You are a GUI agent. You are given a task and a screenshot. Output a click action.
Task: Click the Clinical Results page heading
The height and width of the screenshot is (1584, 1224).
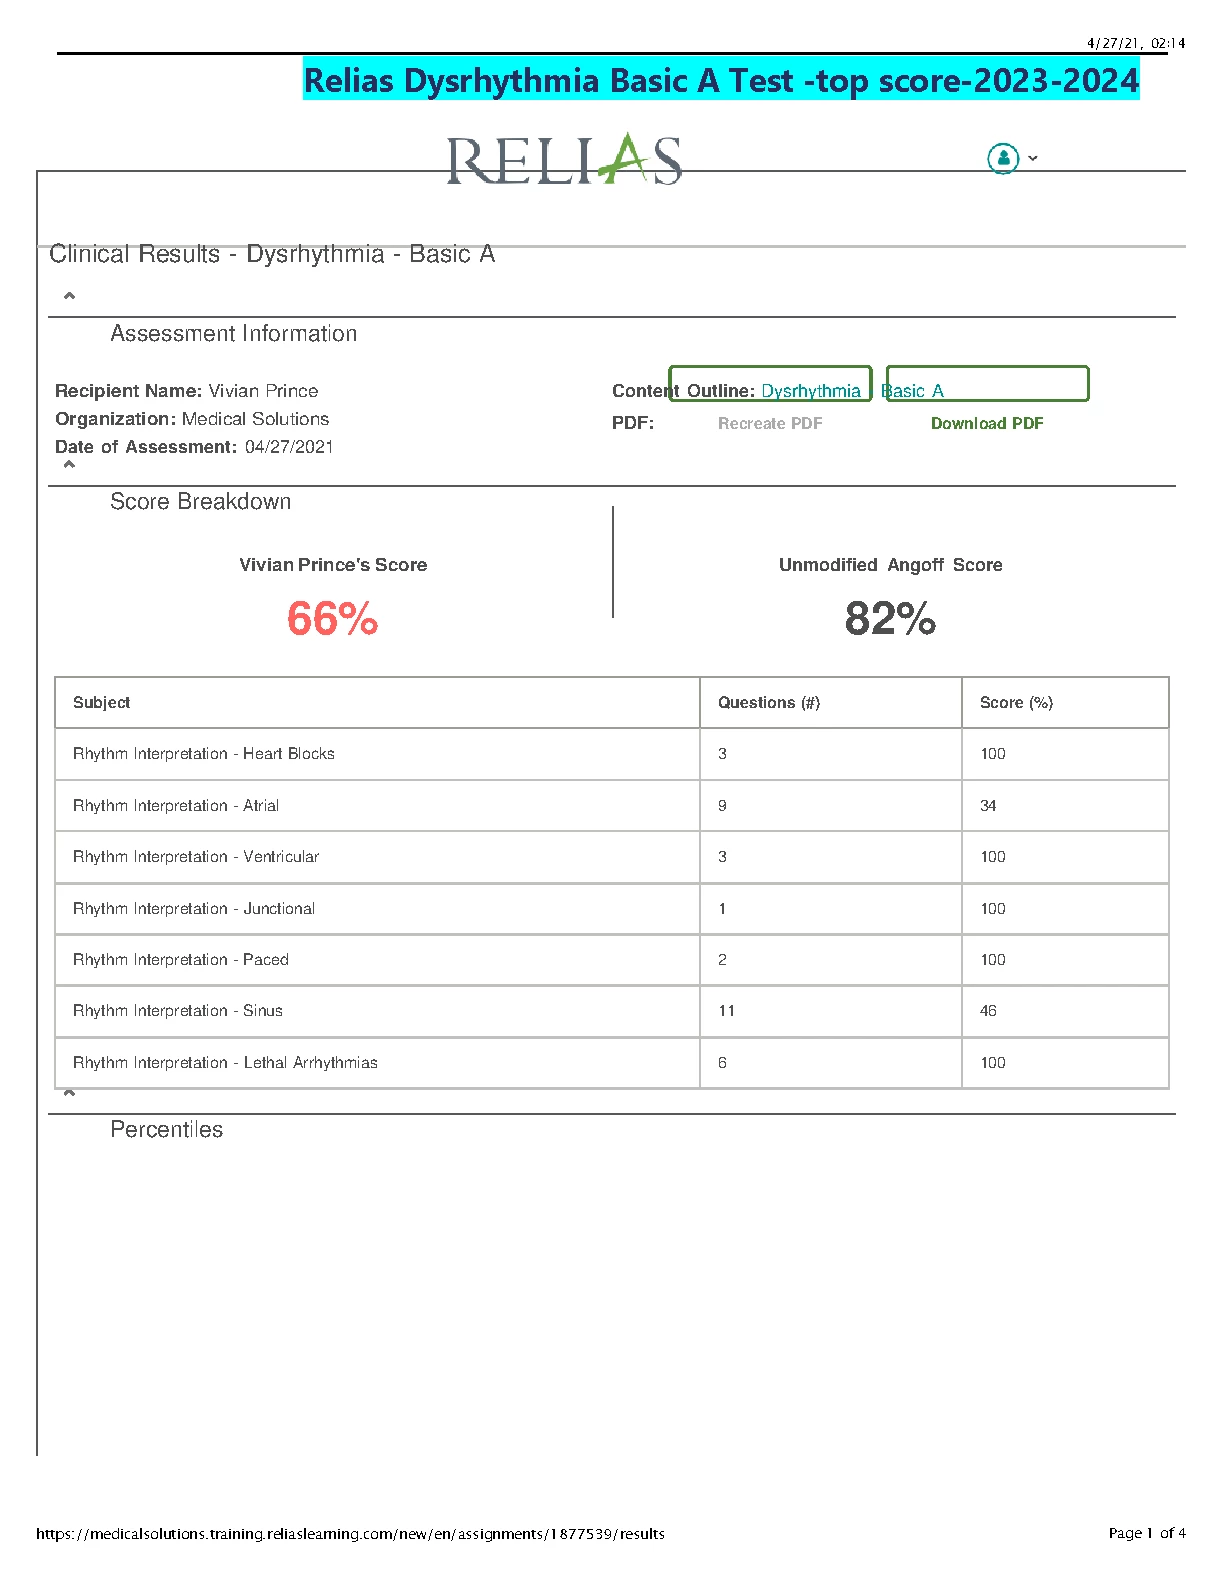[272, 254]
